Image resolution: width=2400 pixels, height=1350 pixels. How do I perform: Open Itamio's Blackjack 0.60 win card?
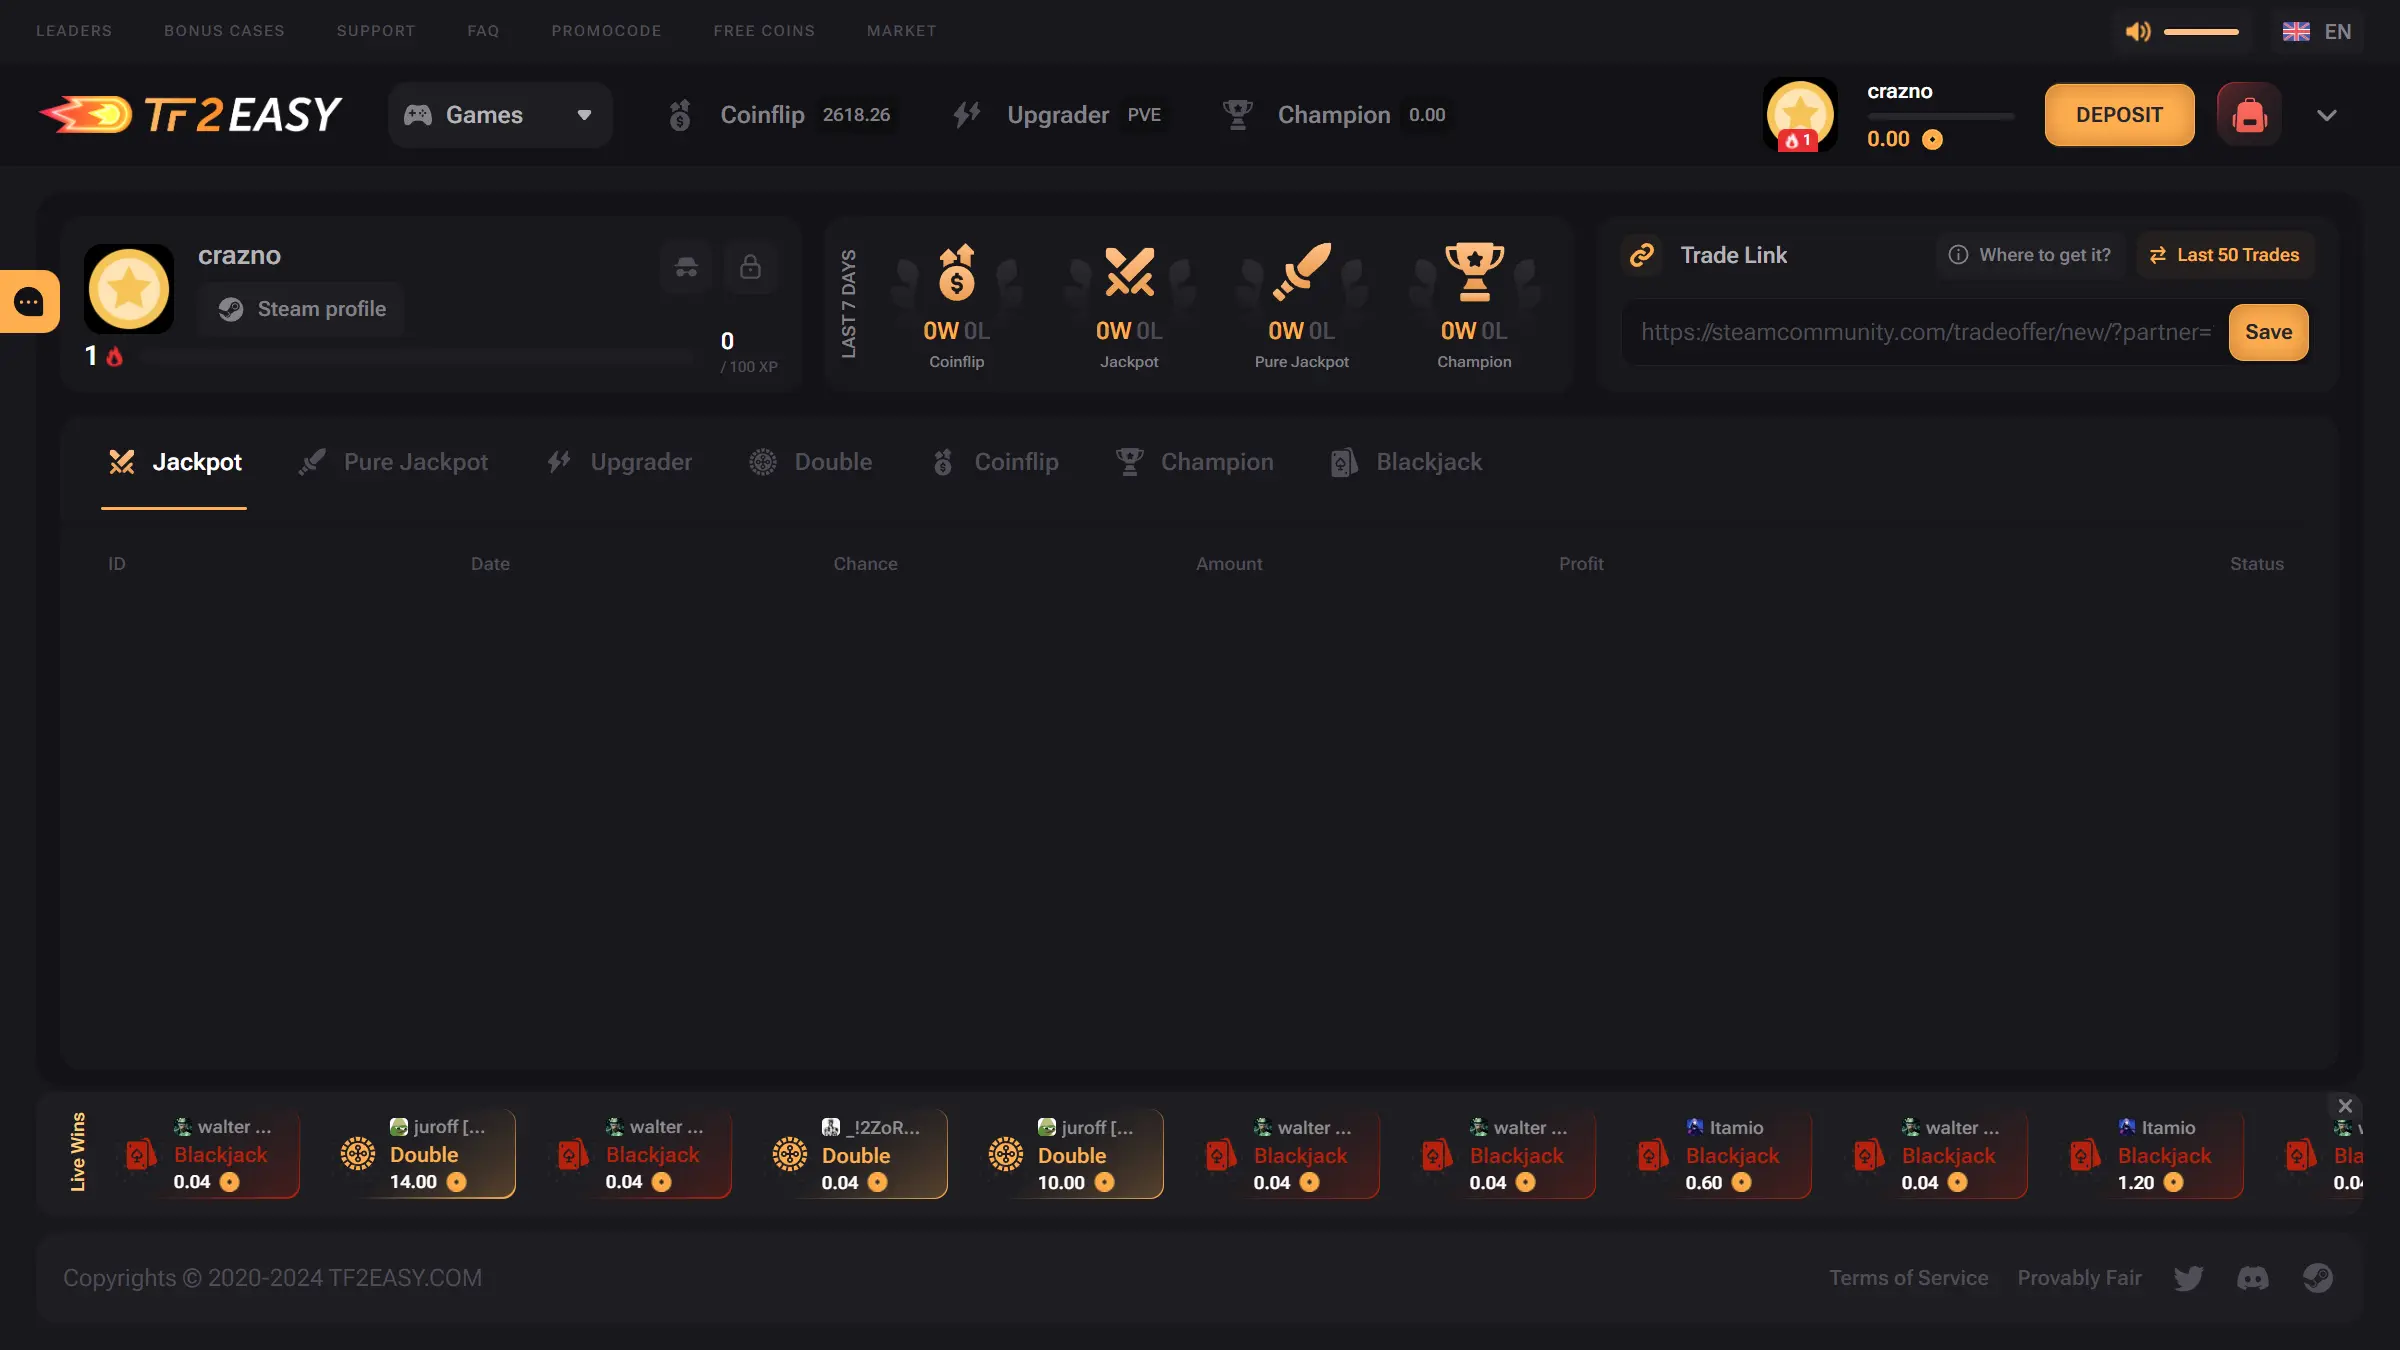pyautogui.click(x=1721, y=1154)
